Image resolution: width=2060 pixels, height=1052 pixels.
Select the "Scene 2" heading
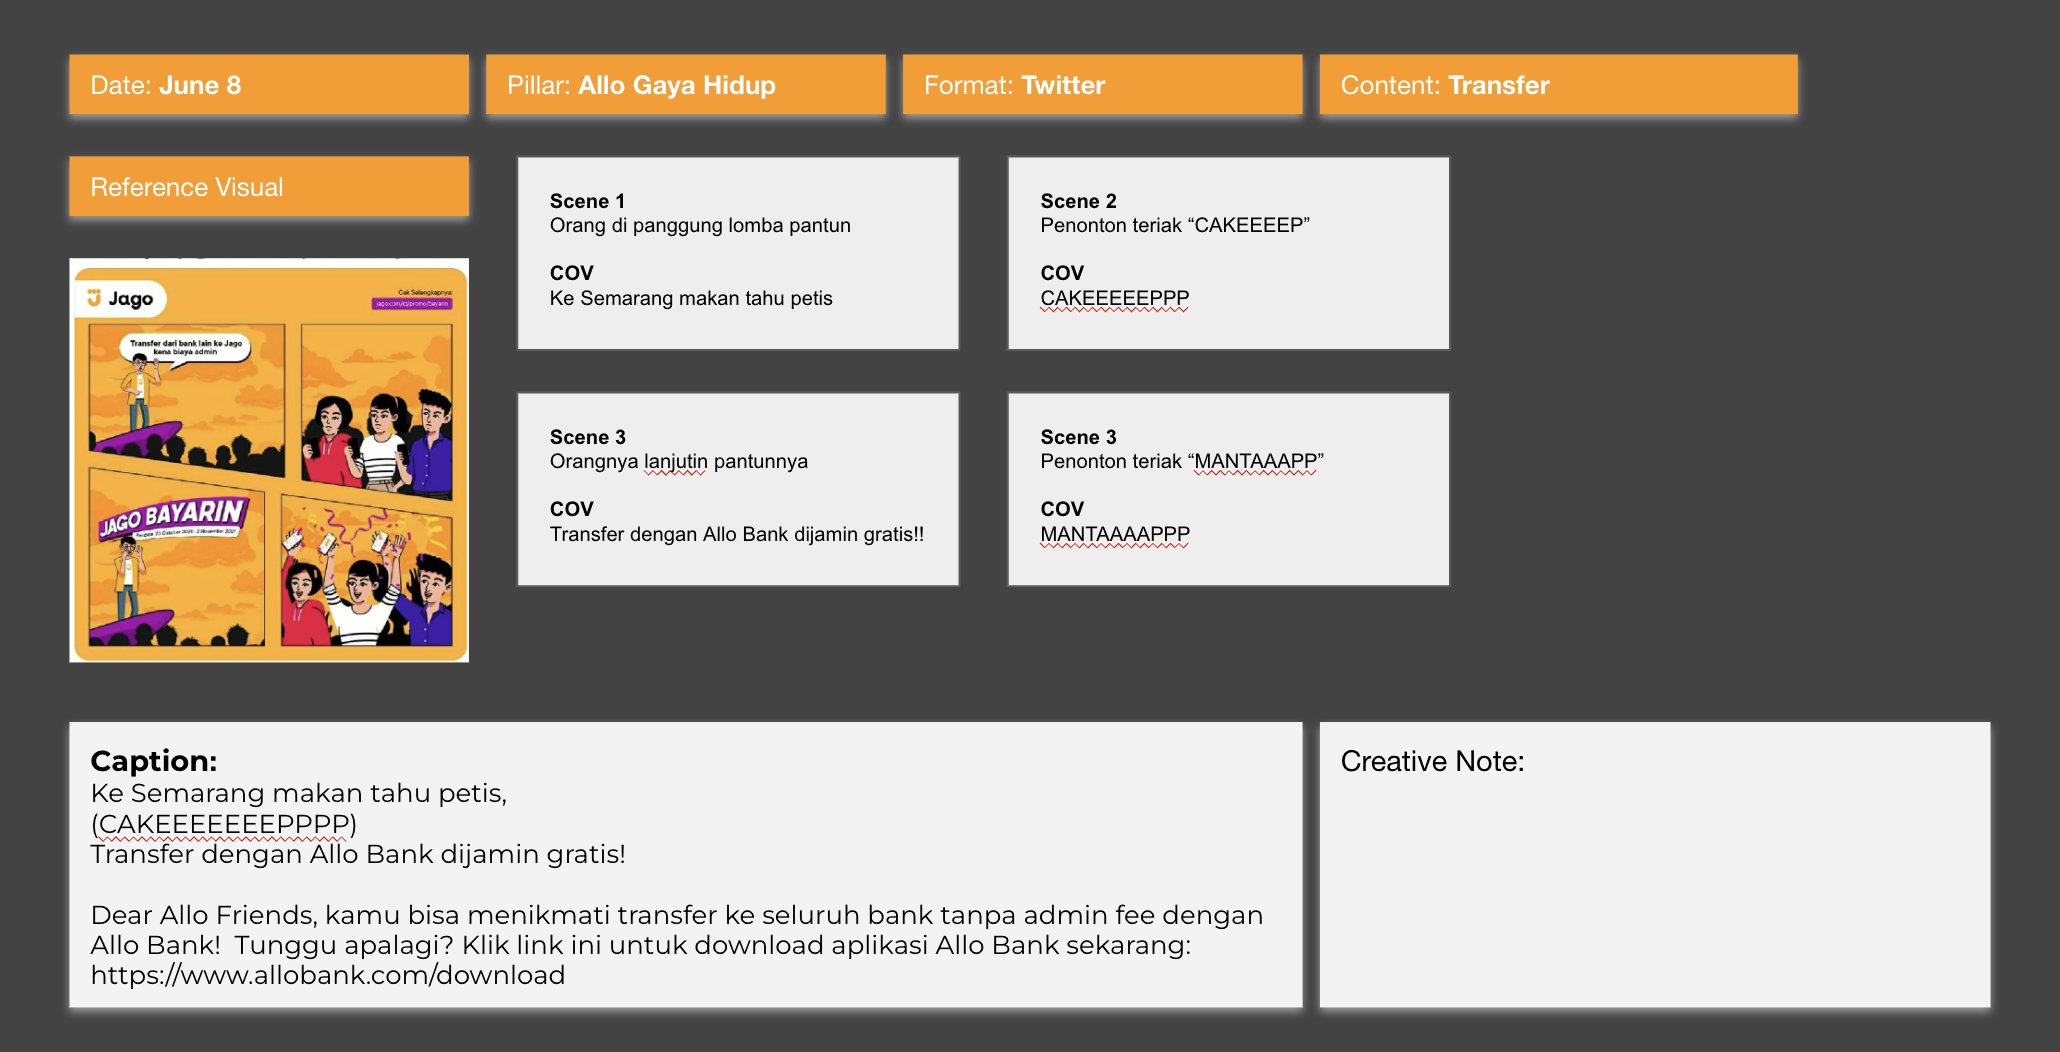coord(1078,201)
